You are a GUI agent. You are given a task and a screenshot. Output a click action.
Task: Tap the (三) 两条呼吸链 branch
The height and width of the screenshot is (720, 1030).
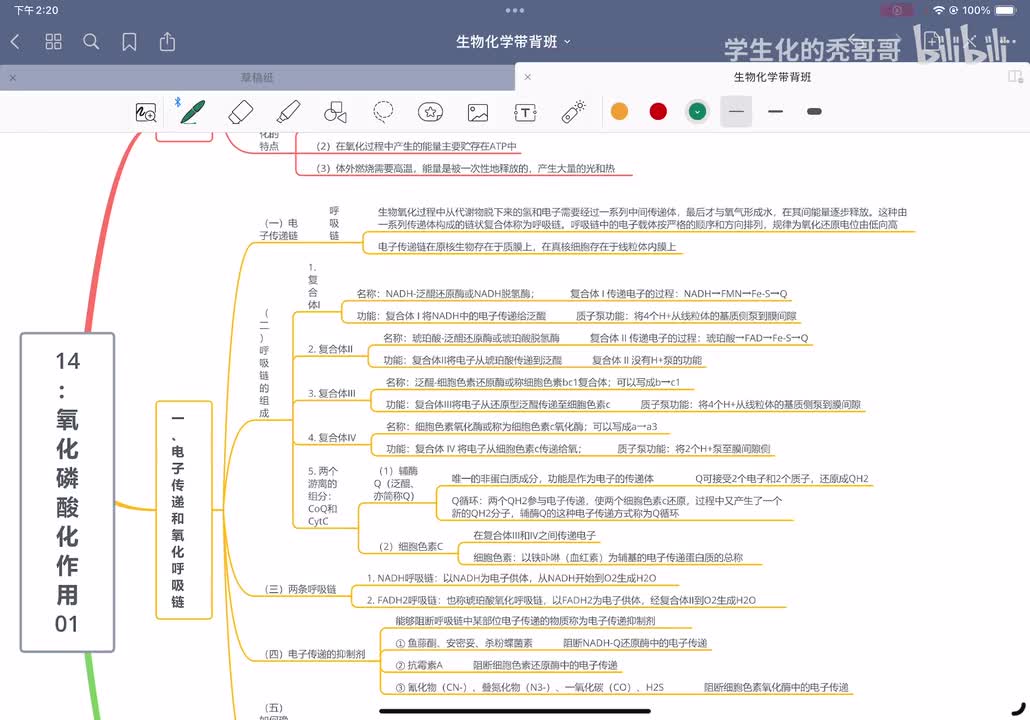coord(300,589)
